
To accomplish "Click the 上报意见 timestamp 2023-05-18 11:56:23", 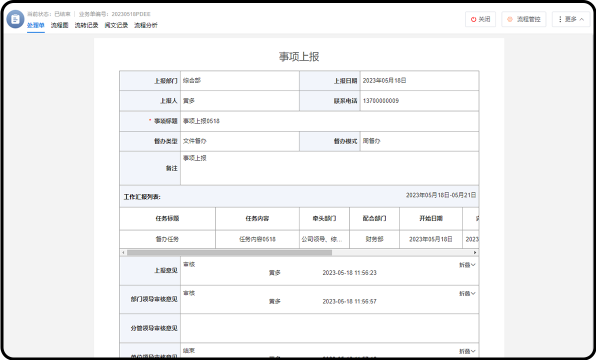I will pos(350,273).
